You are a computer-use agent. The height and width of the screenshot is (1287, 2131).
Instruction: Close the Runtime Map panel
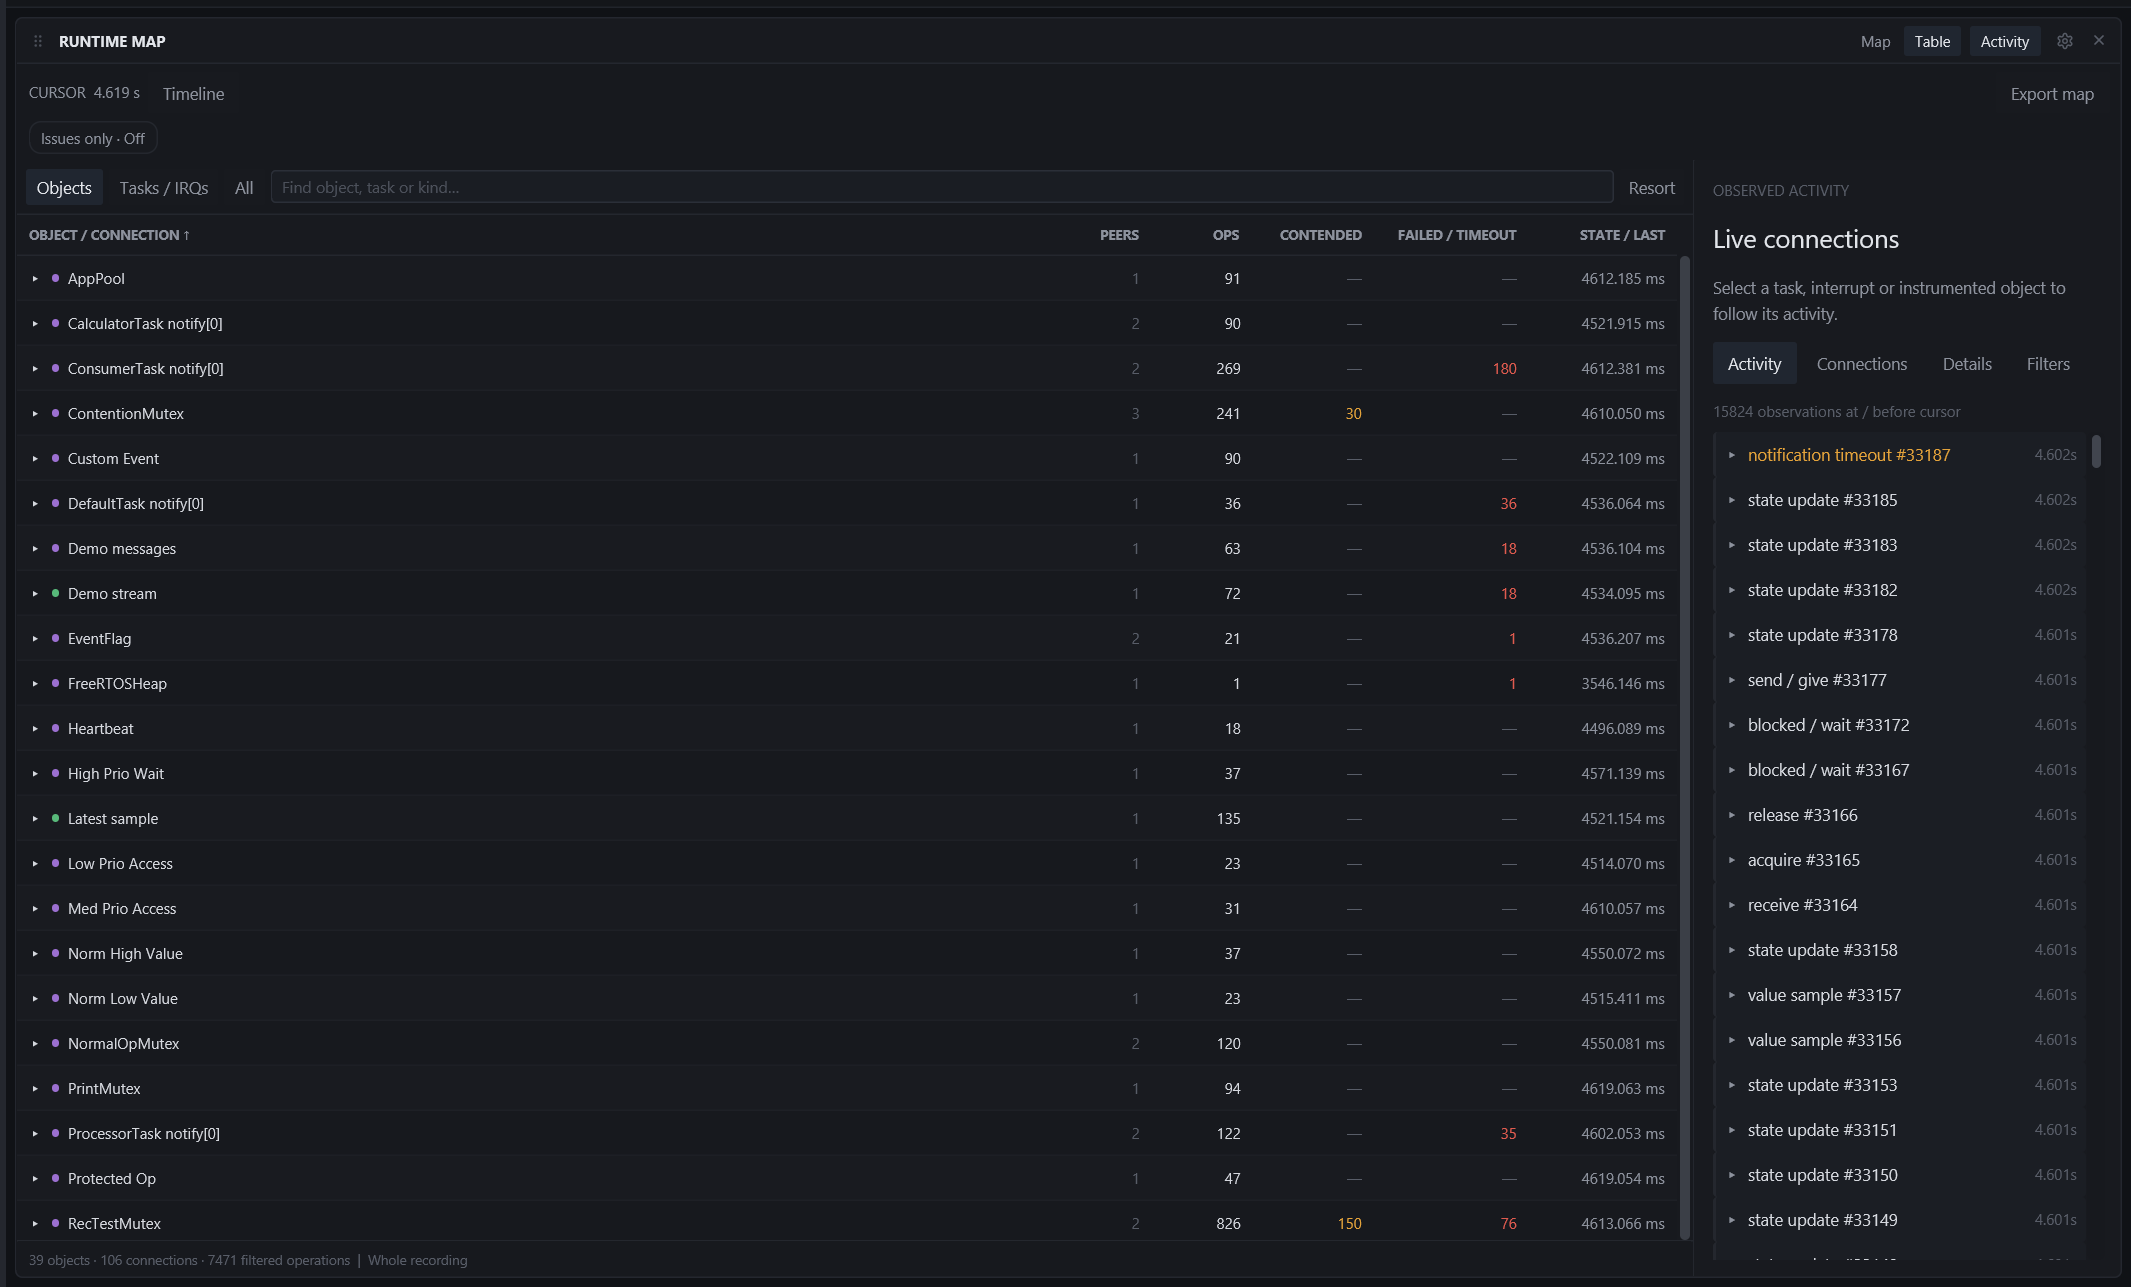click(x=2099, y=40)
